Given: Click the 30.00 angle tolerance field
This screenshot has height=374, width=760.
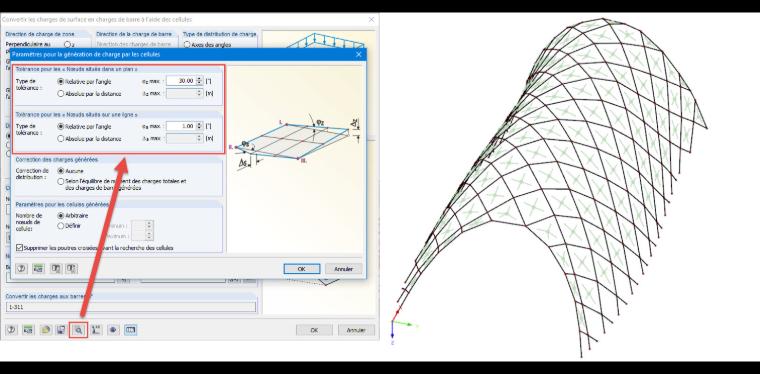Looking at the screenshot, I should [x=181, y=81].
